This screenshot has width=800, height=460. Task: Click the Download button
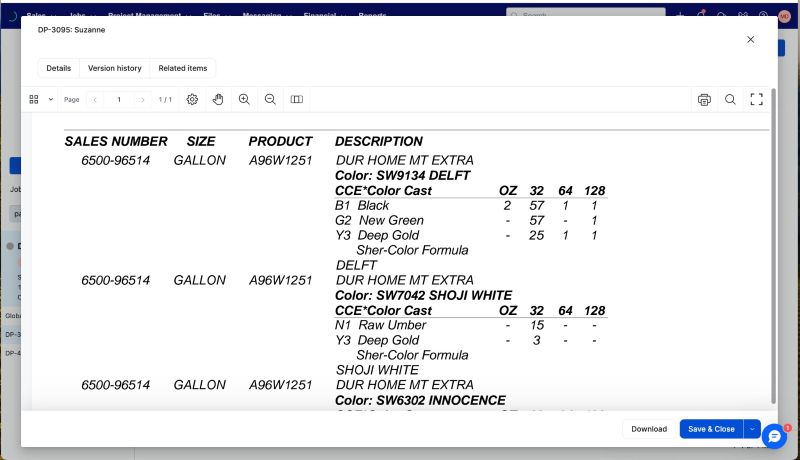point(649,429)
